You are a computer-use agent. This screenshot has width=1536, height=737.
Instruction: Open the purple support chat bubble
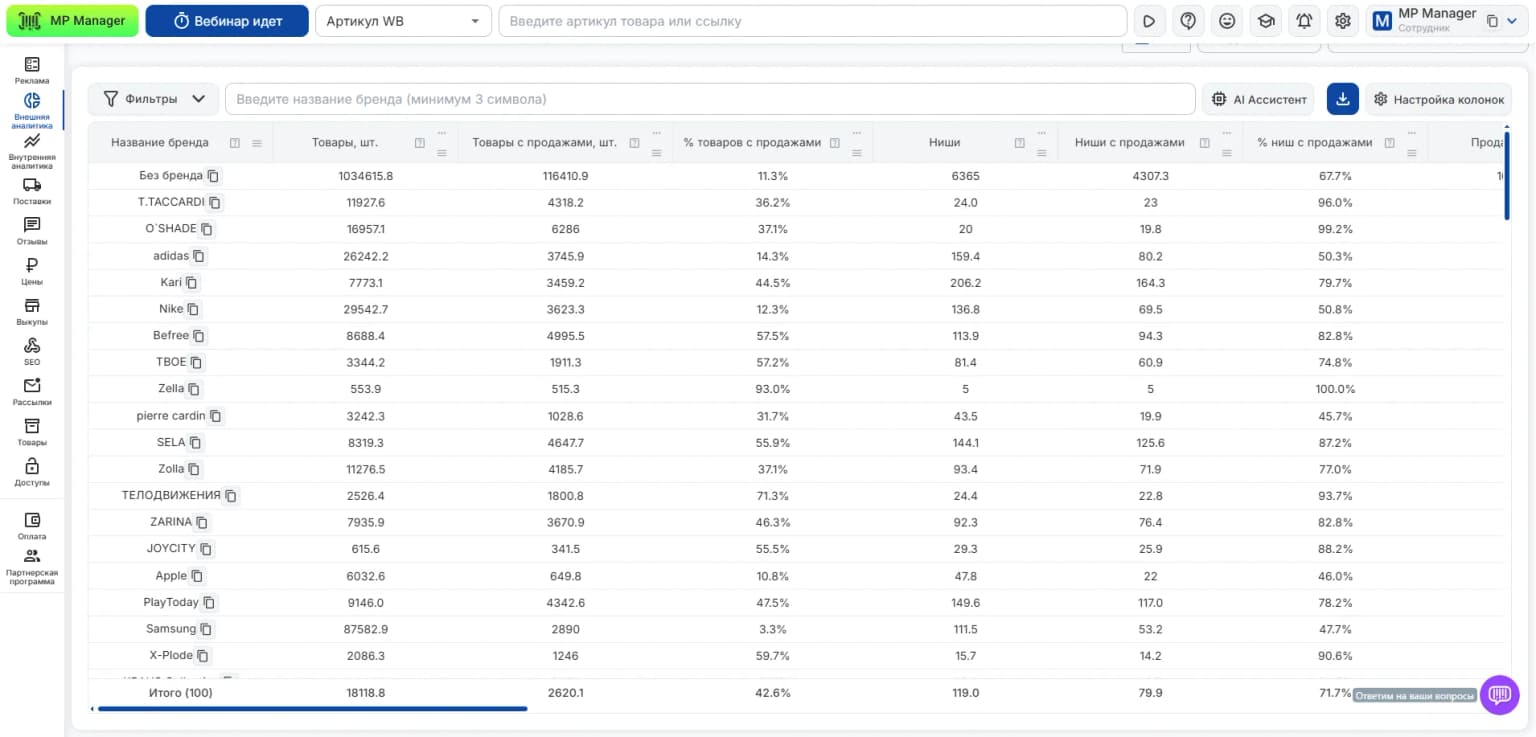[x=1499, y=694]
